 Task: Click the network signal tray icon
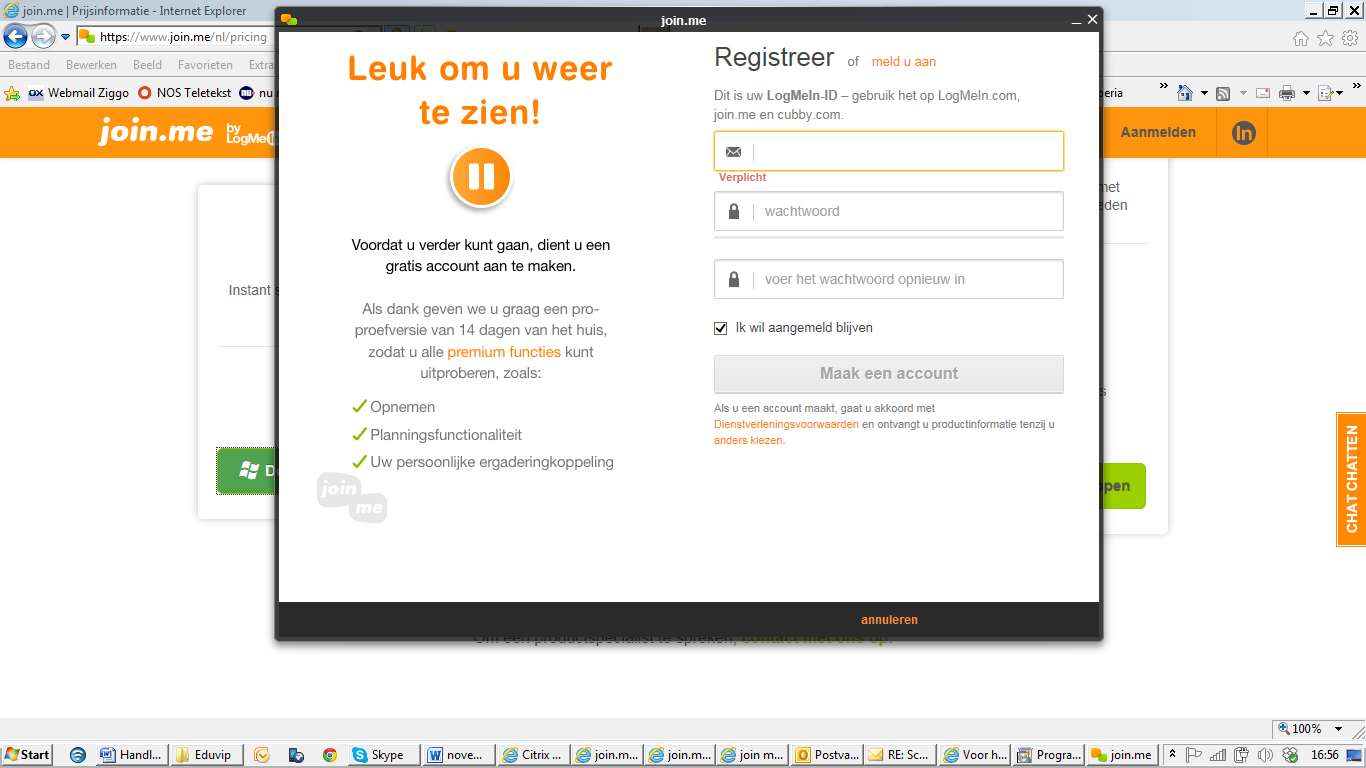[x=1218, y=755]
